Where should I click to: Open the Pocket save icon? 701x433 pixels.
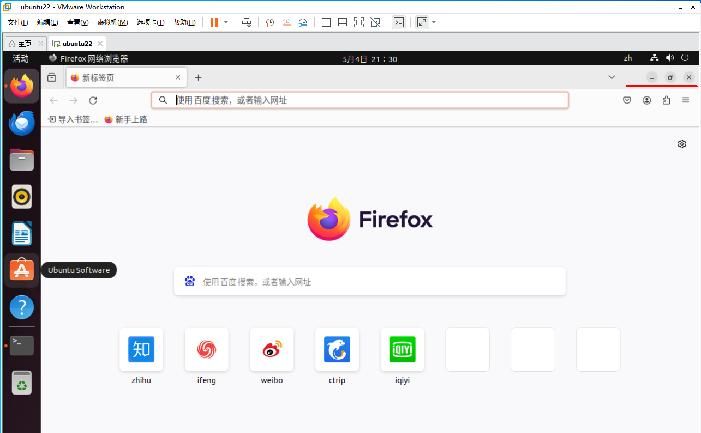[627, 100]
